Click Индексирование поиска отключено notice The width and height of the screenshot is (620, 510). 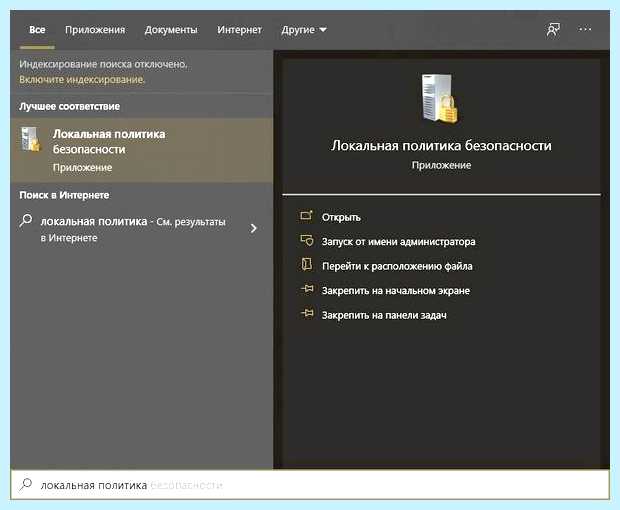click(x=103, y=64)
